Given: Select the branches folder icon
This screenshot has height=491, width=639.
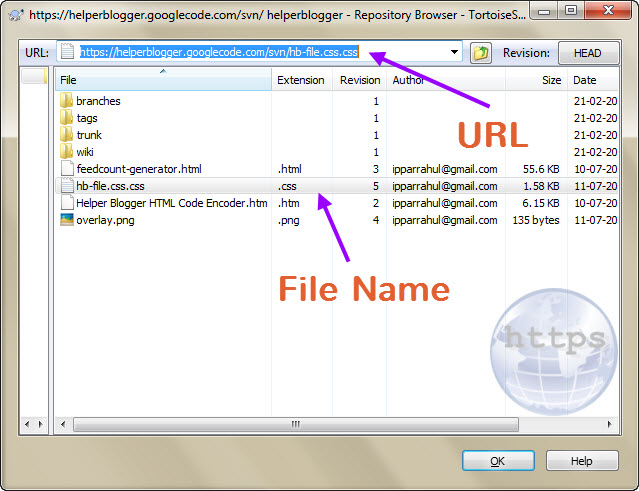Looking at the screenshot, I should click(67, 101).
